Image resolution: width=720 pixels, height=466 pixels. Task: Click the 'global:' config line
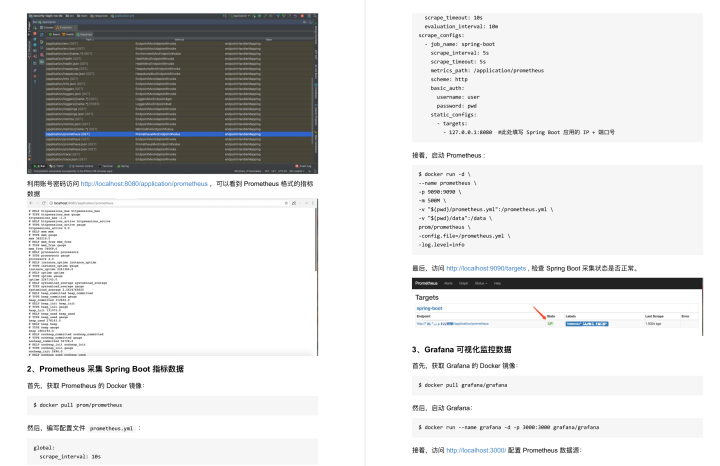pyautogui.click(x=44, y=448)
